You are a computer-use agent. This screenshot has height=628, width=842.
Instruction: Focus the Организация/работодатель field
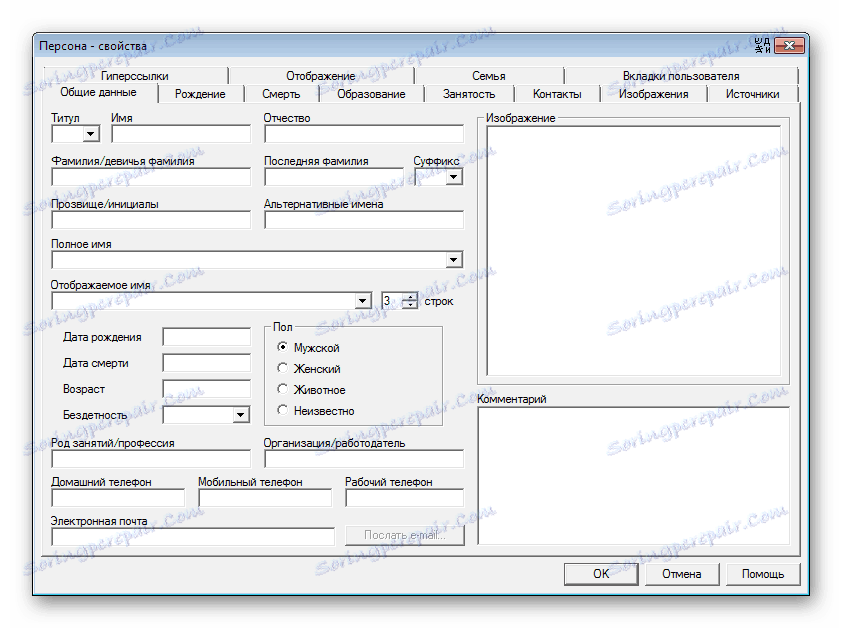click(x=364, y=458)
